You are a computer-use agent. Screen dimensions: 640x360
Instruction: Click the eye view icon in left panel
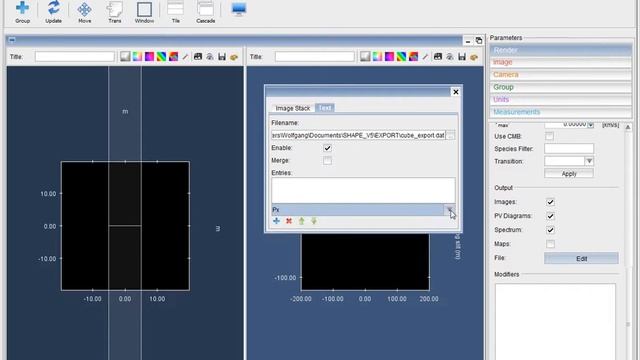[209, 57]
